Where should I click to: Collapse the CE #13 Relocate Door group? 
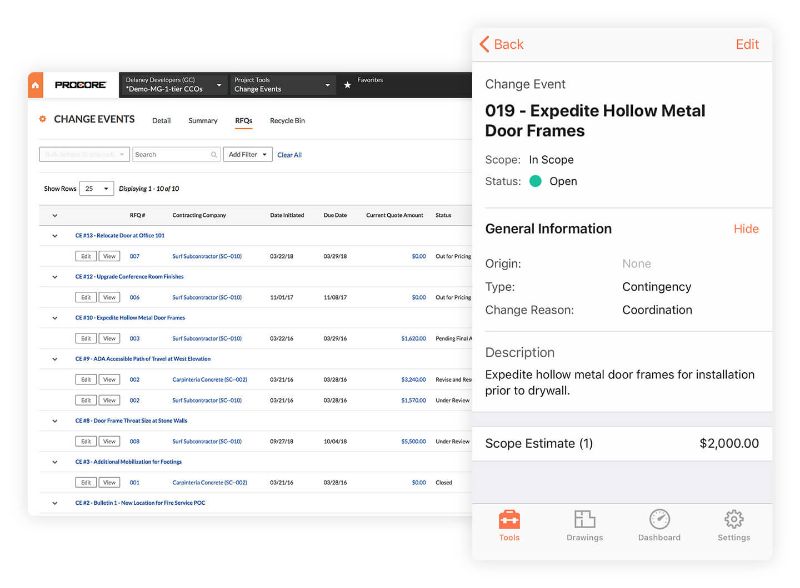(x=54, y=236)
